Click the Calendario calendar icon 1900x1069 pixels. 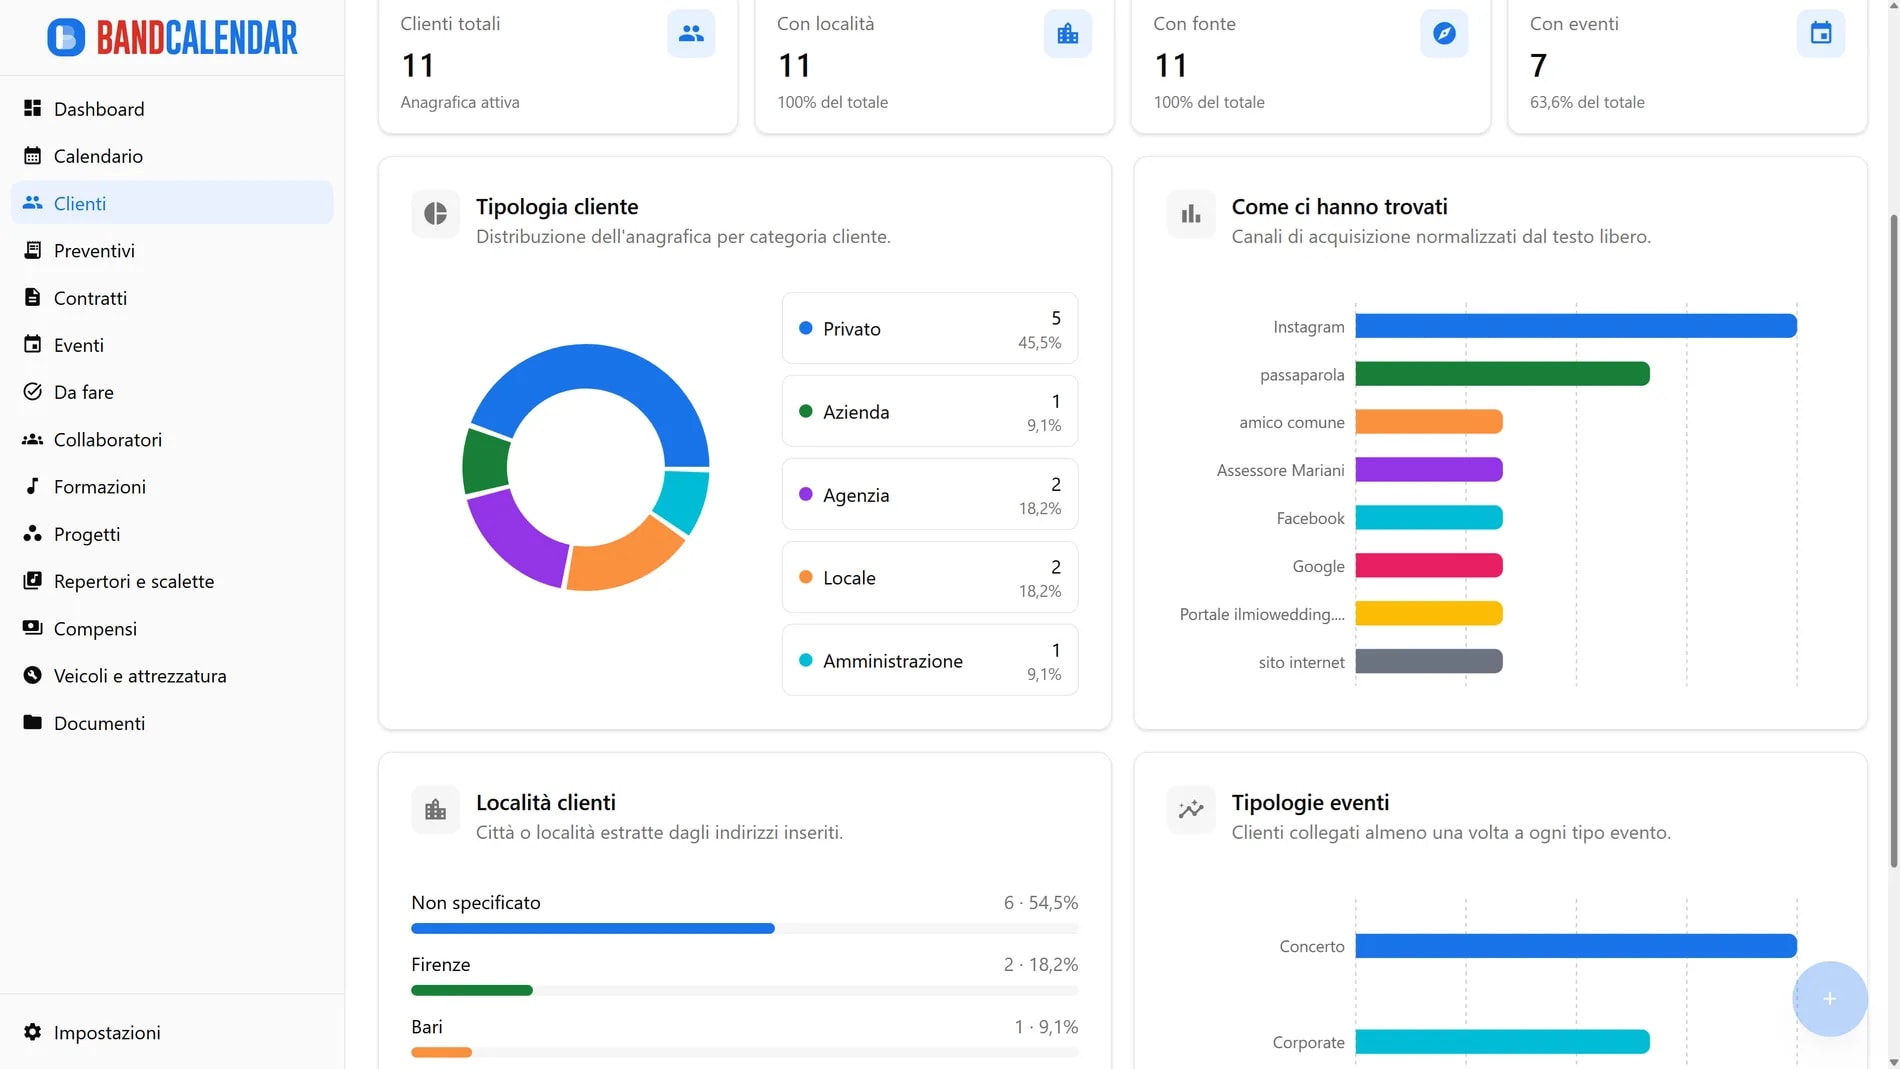[33, 155]
